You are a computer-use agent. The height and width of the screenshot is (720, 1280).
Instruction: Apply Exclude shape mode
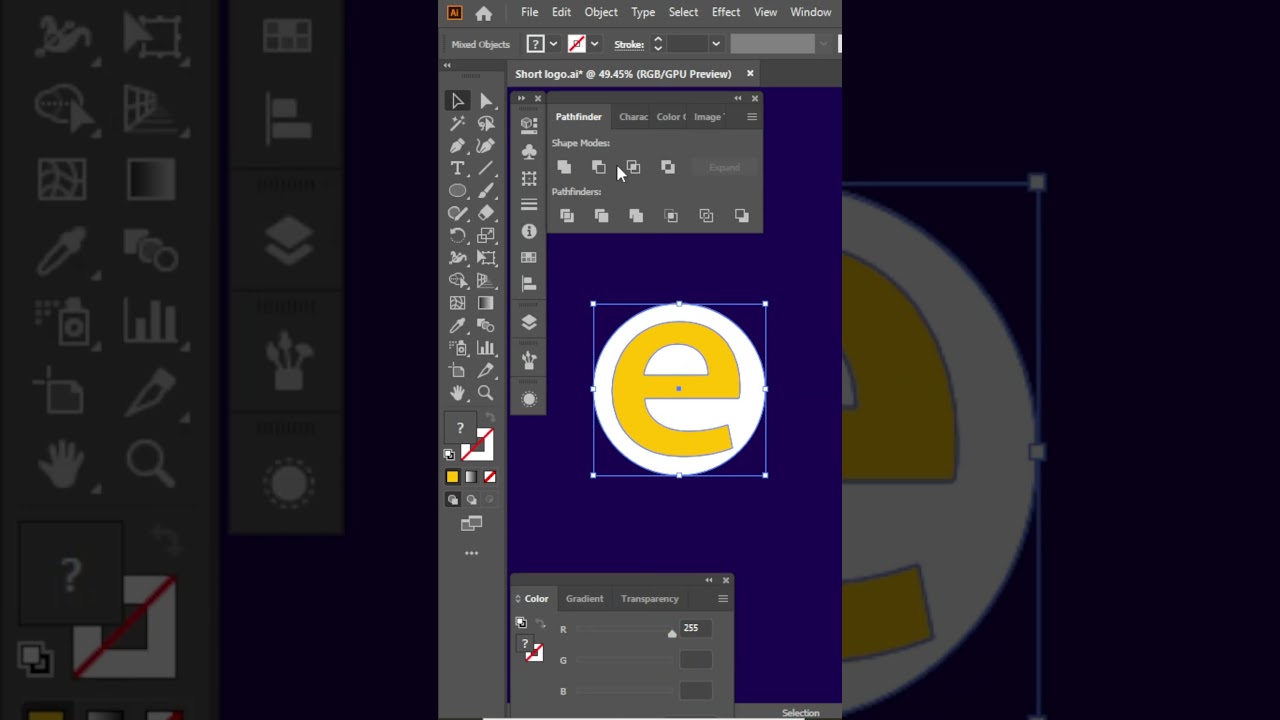[x=668, y=167]
